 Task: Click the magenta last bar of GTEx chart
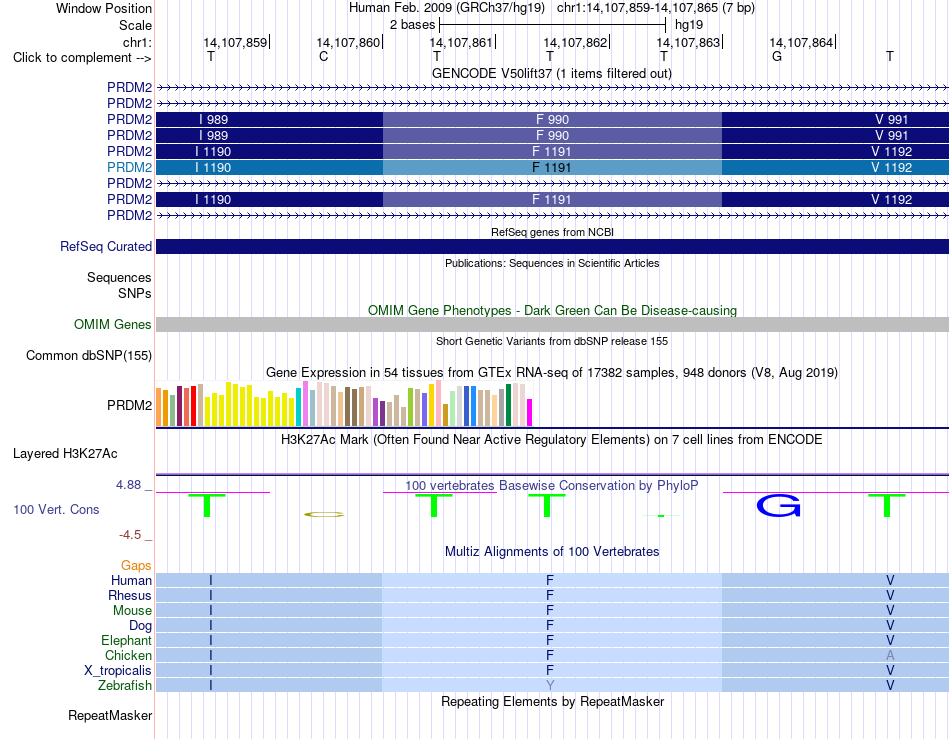coord(530,413)
